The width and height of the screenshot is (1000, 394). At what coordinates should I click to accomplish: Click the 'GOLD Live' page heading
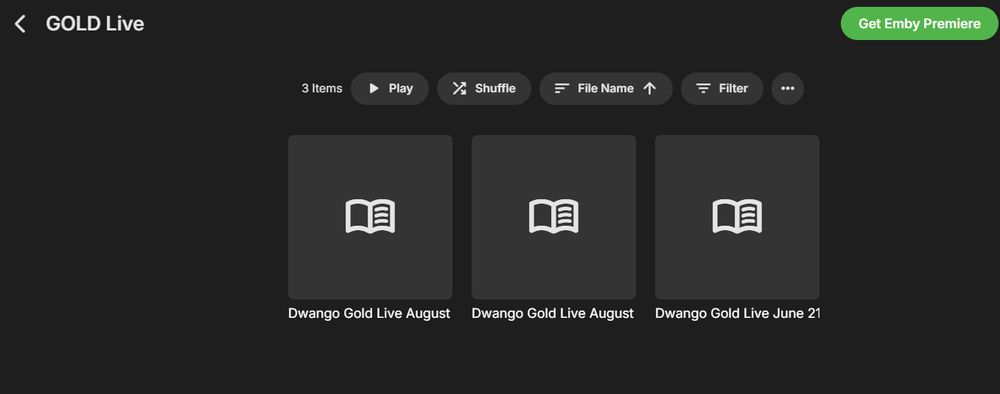95,24
